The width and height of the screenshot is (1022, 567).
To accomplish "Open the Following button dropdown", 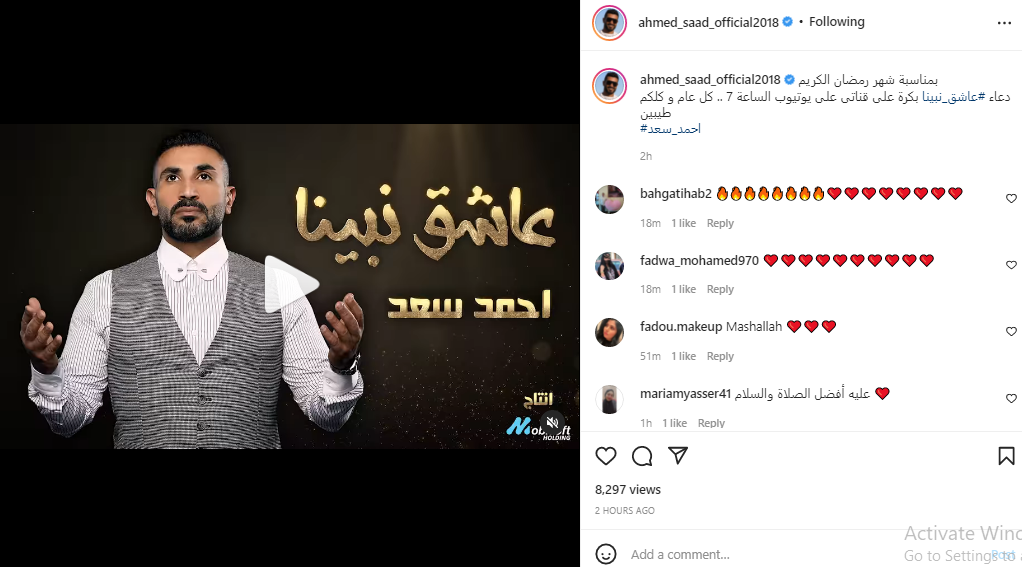I will pos(836,22).
